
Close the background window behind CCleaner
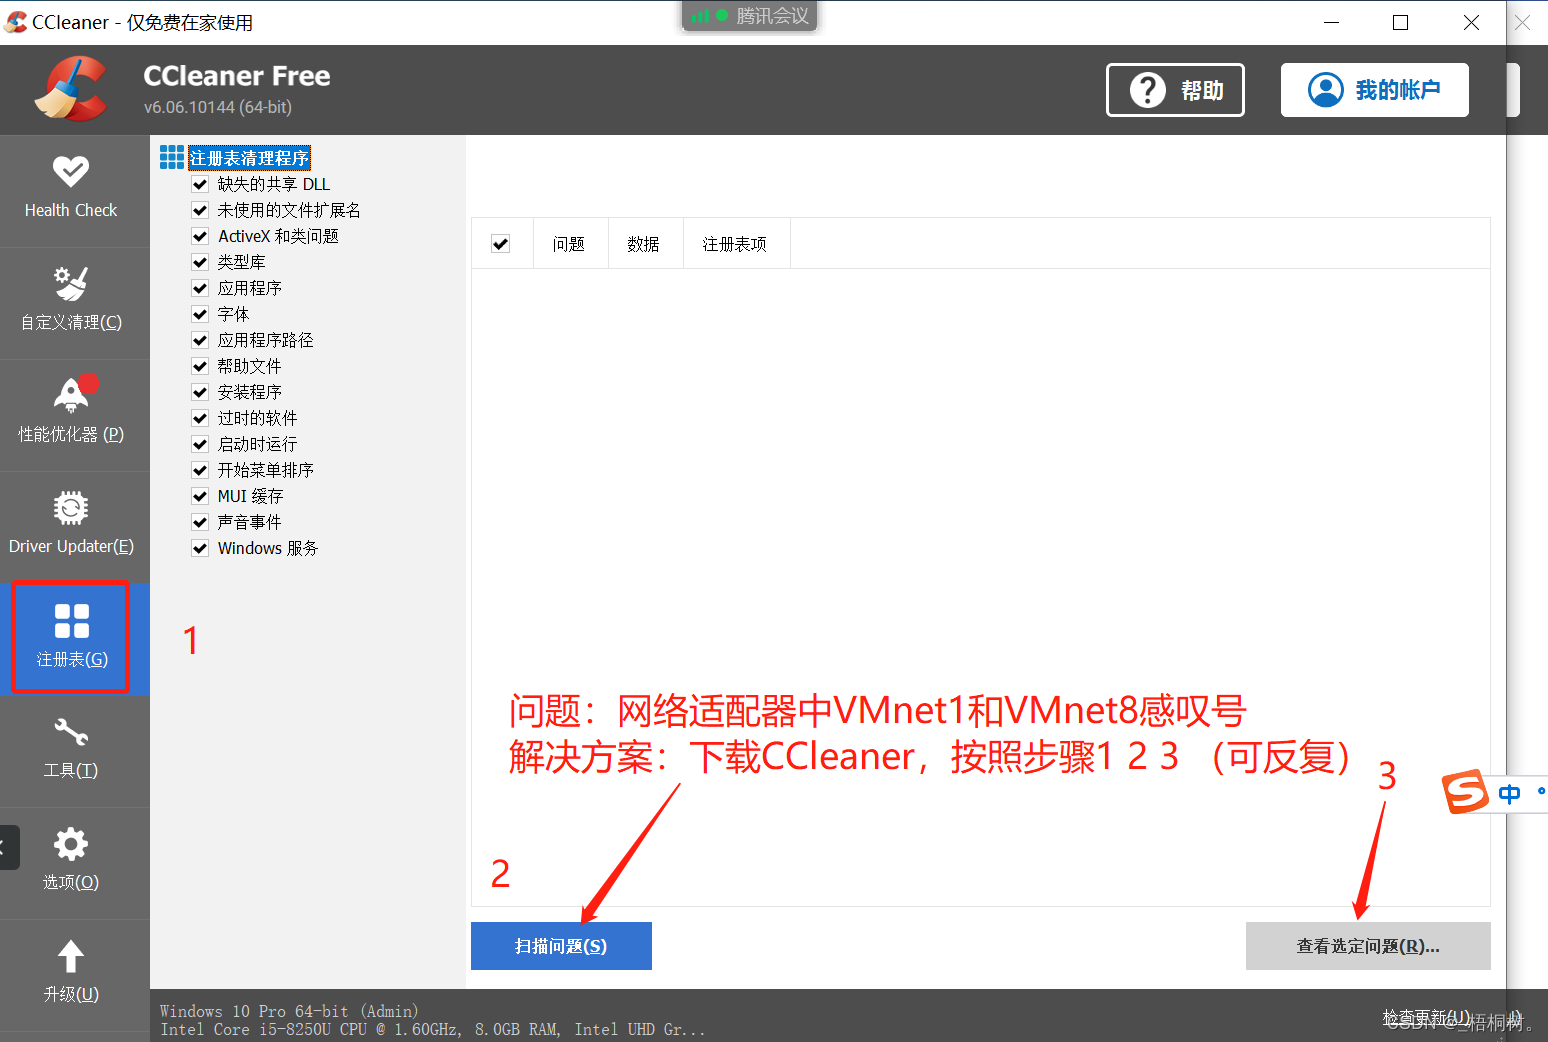1522,22
